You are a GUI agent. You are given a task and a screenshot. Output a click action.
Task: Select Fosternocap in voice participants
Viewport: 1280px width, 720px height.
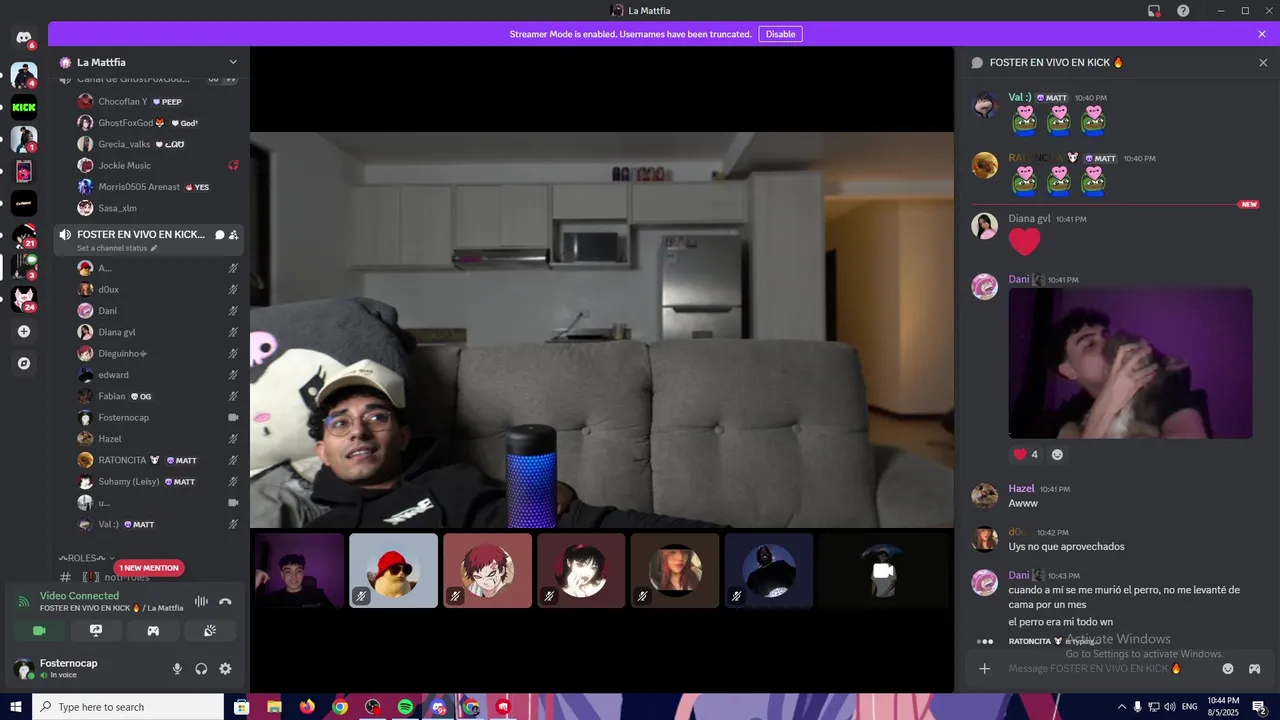pyautogui.click(x=158, y=417)
